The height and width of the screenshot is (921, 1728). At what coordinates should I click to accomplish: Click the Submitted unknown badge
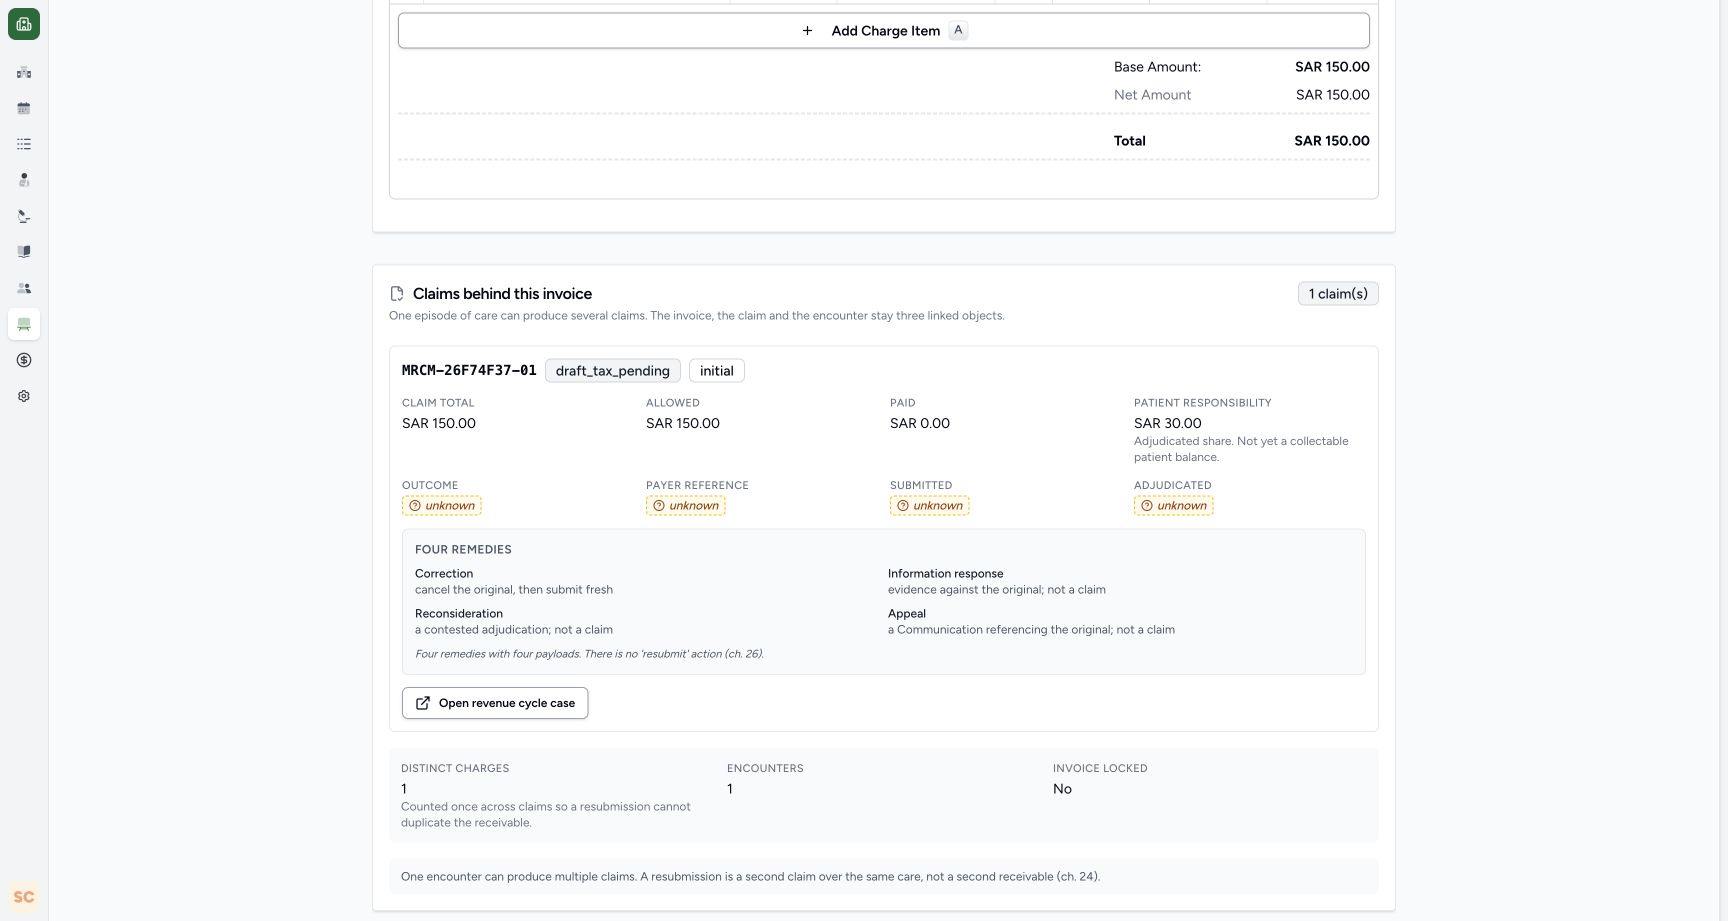(x=930, y=506)
